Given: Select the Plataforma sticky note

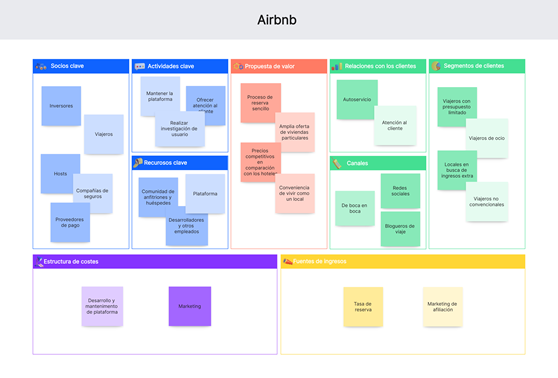Looking at the screenshot, I should point(205,194).
